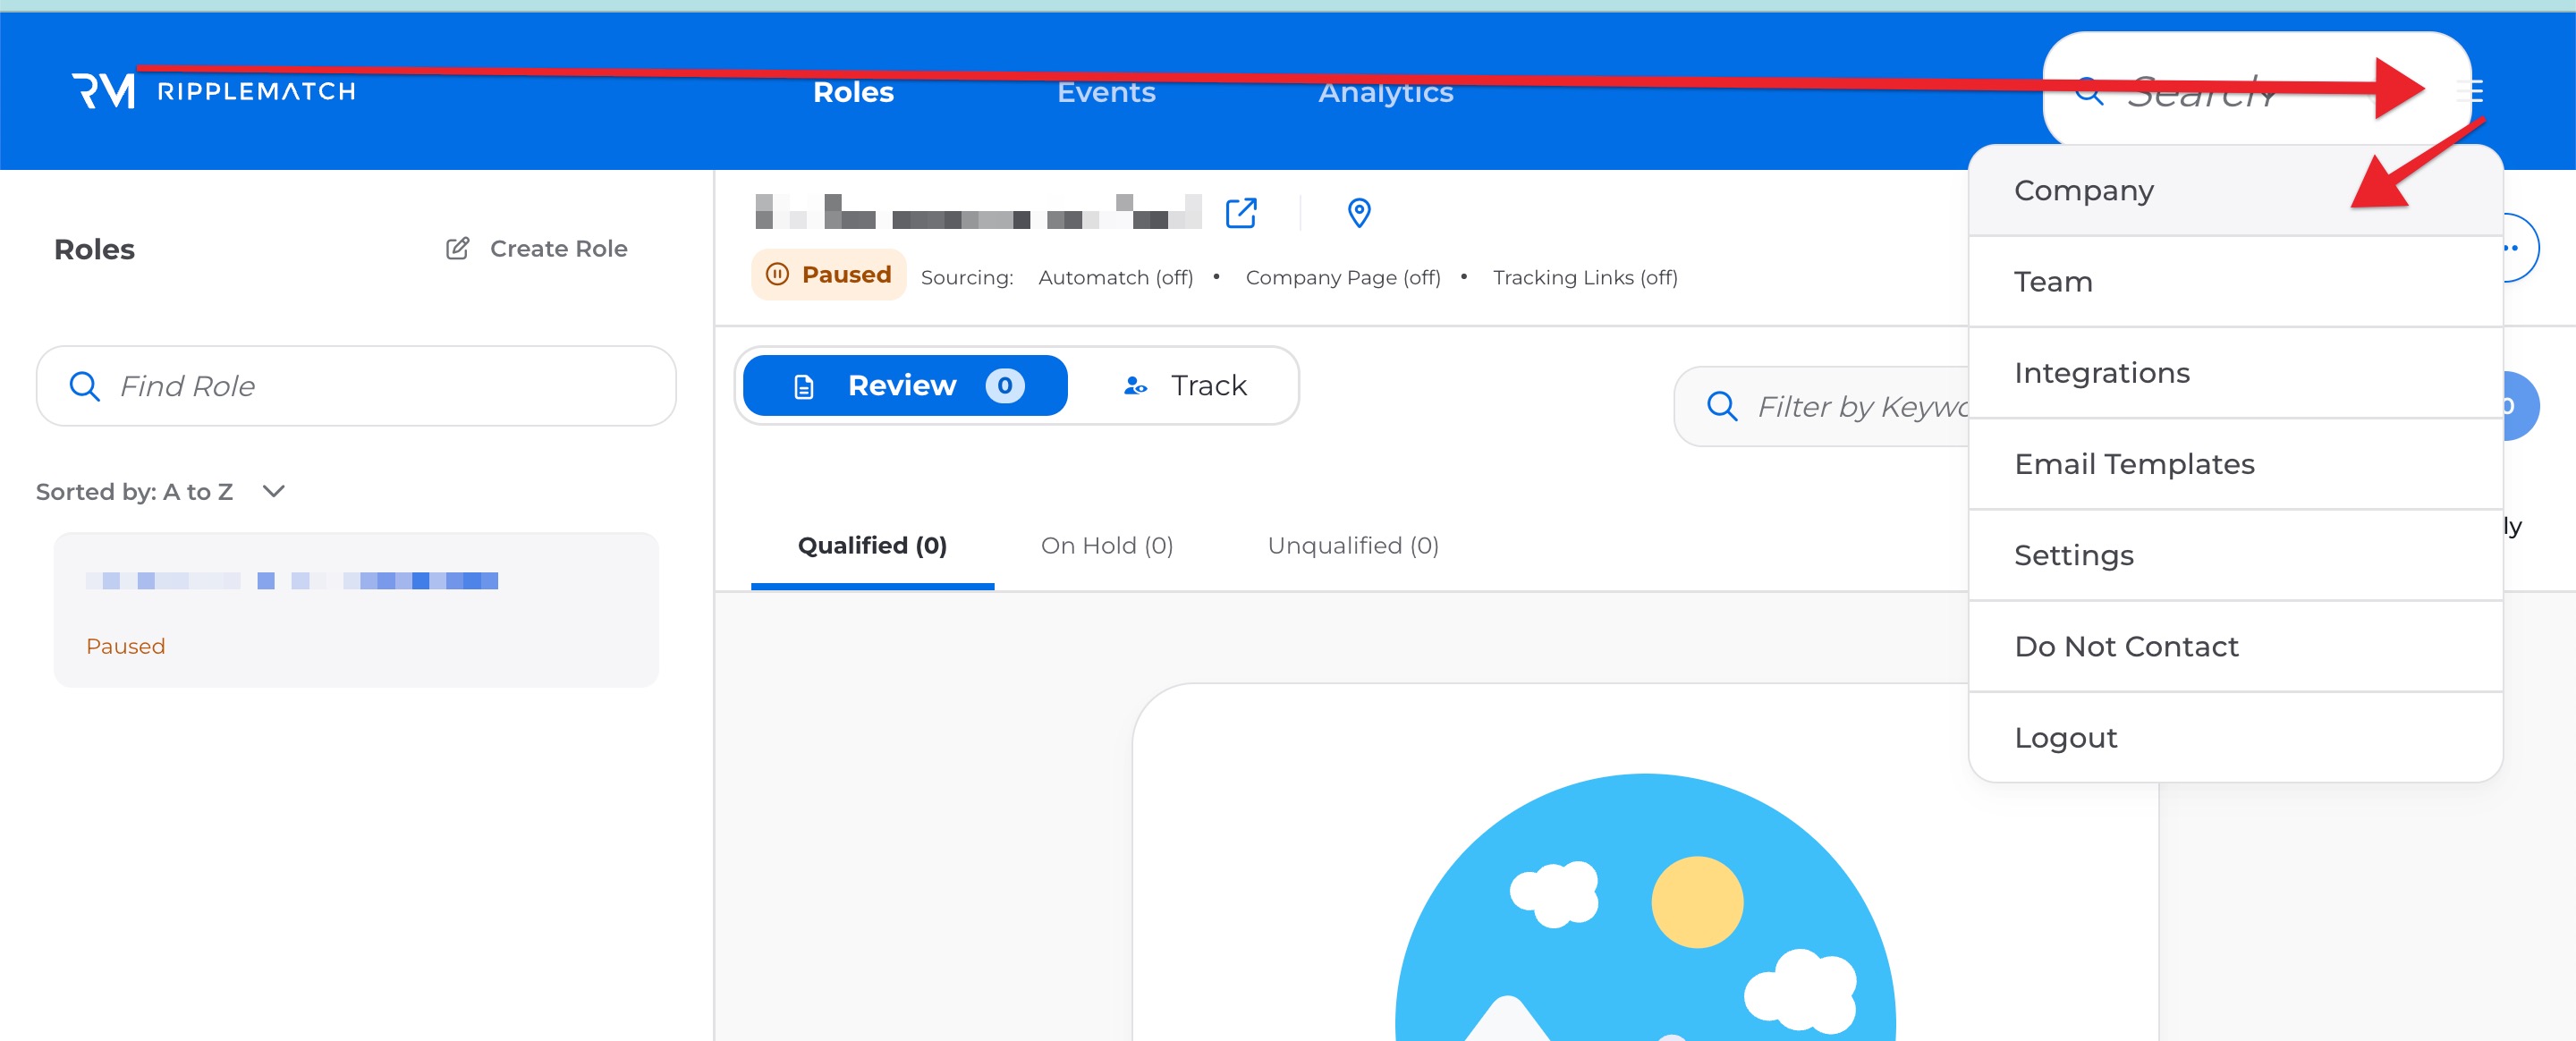The image size is (2576, 1041).
Task: Click the Find Role magnifier icon
Action: pyautogui.click(x=85, y=386)
